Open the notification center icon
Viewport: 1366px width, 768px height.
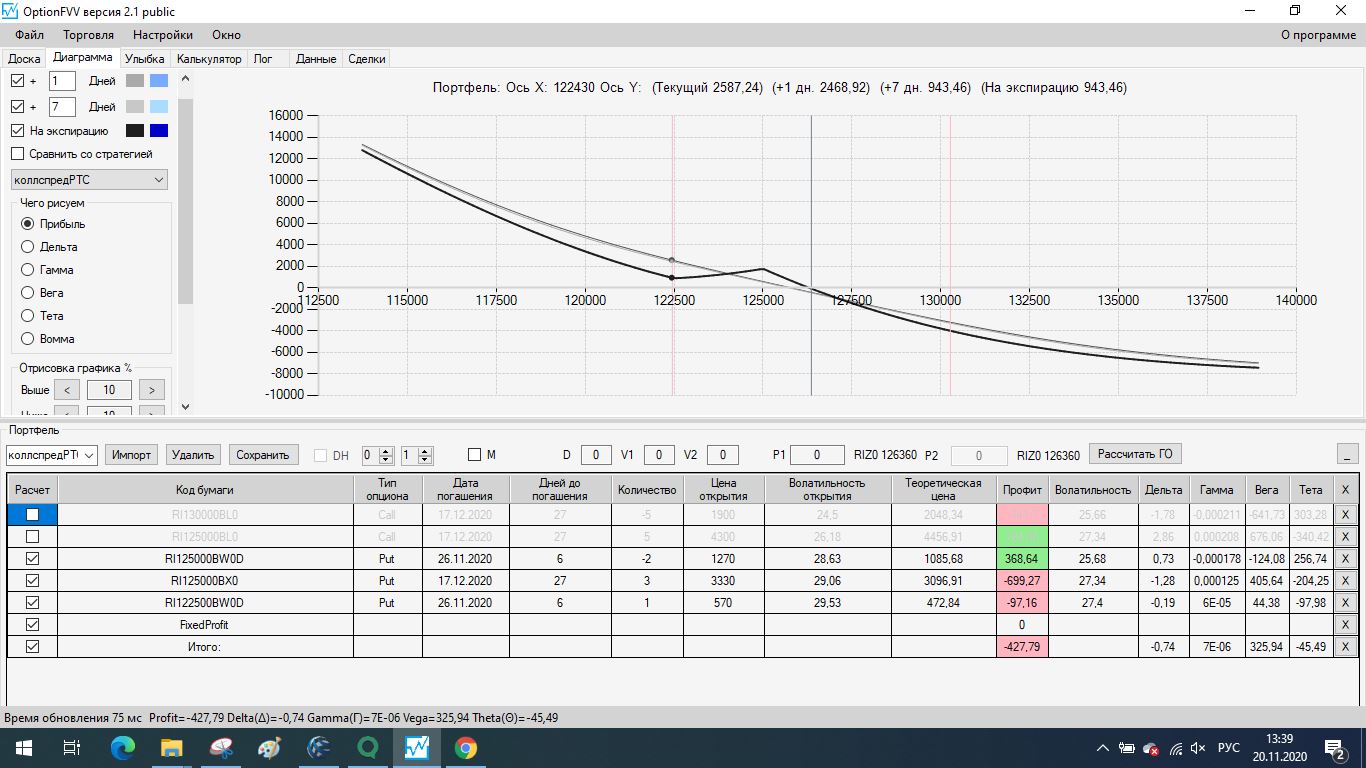(x=1335, y=748)
